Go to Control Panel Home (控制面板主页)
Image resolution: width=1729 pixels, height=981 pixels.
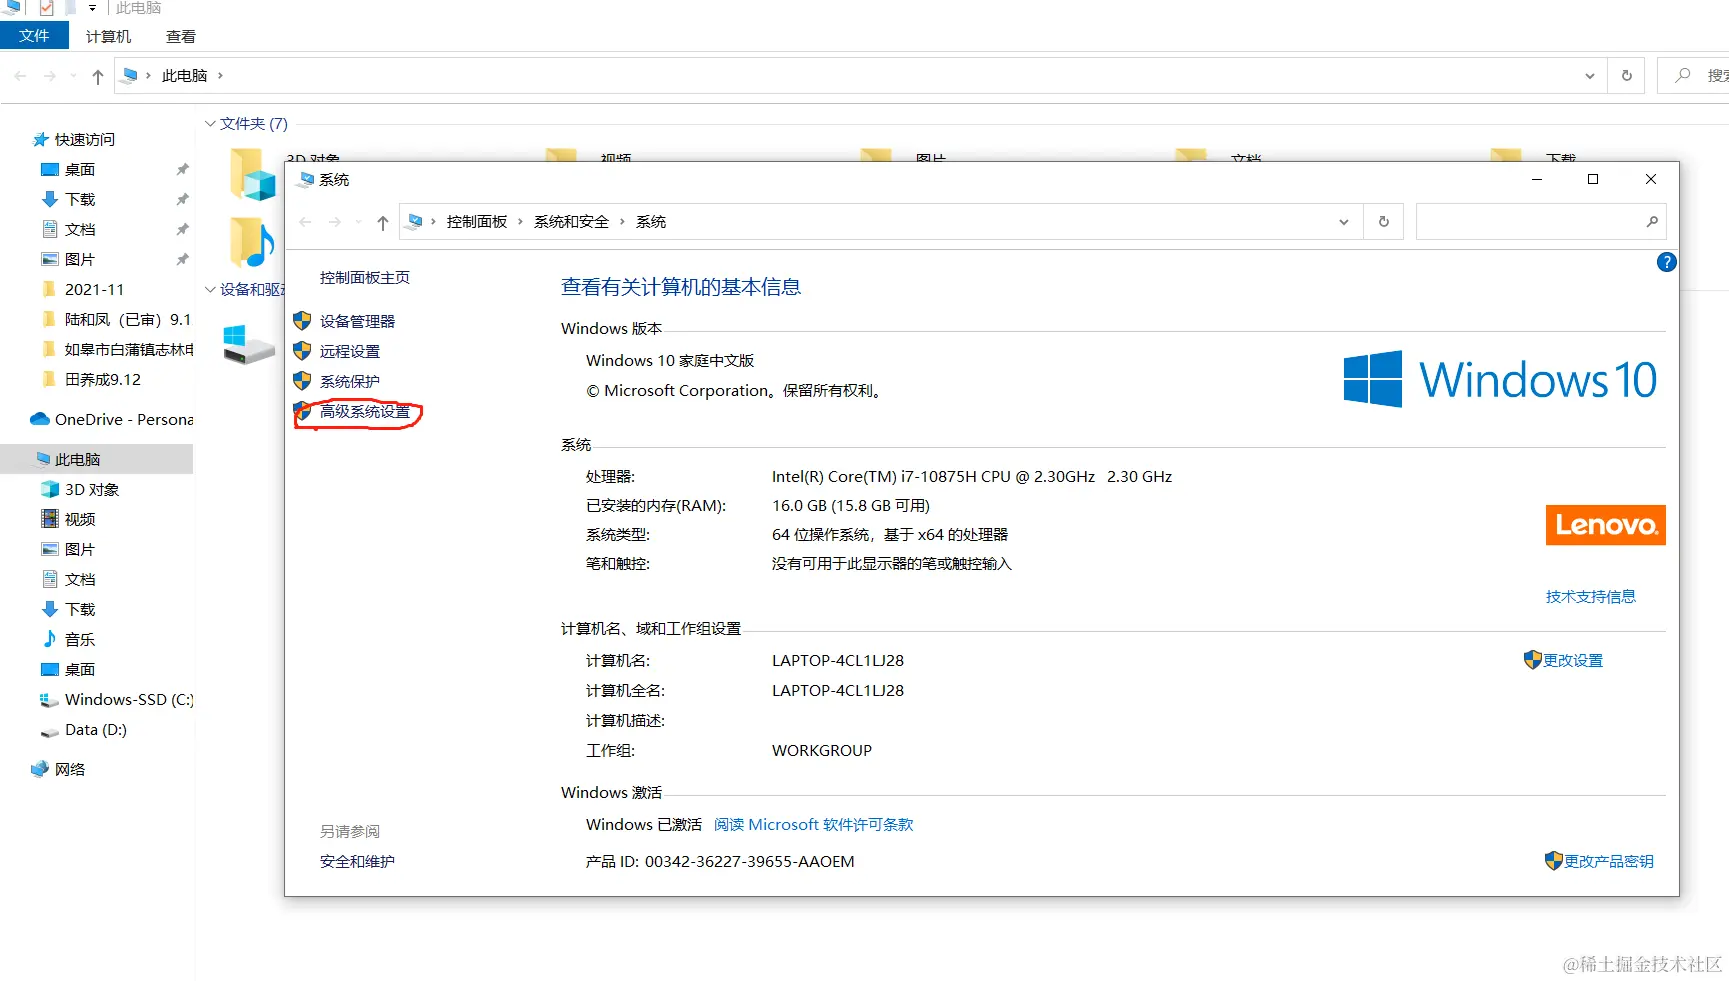click(x=365, y=277)
